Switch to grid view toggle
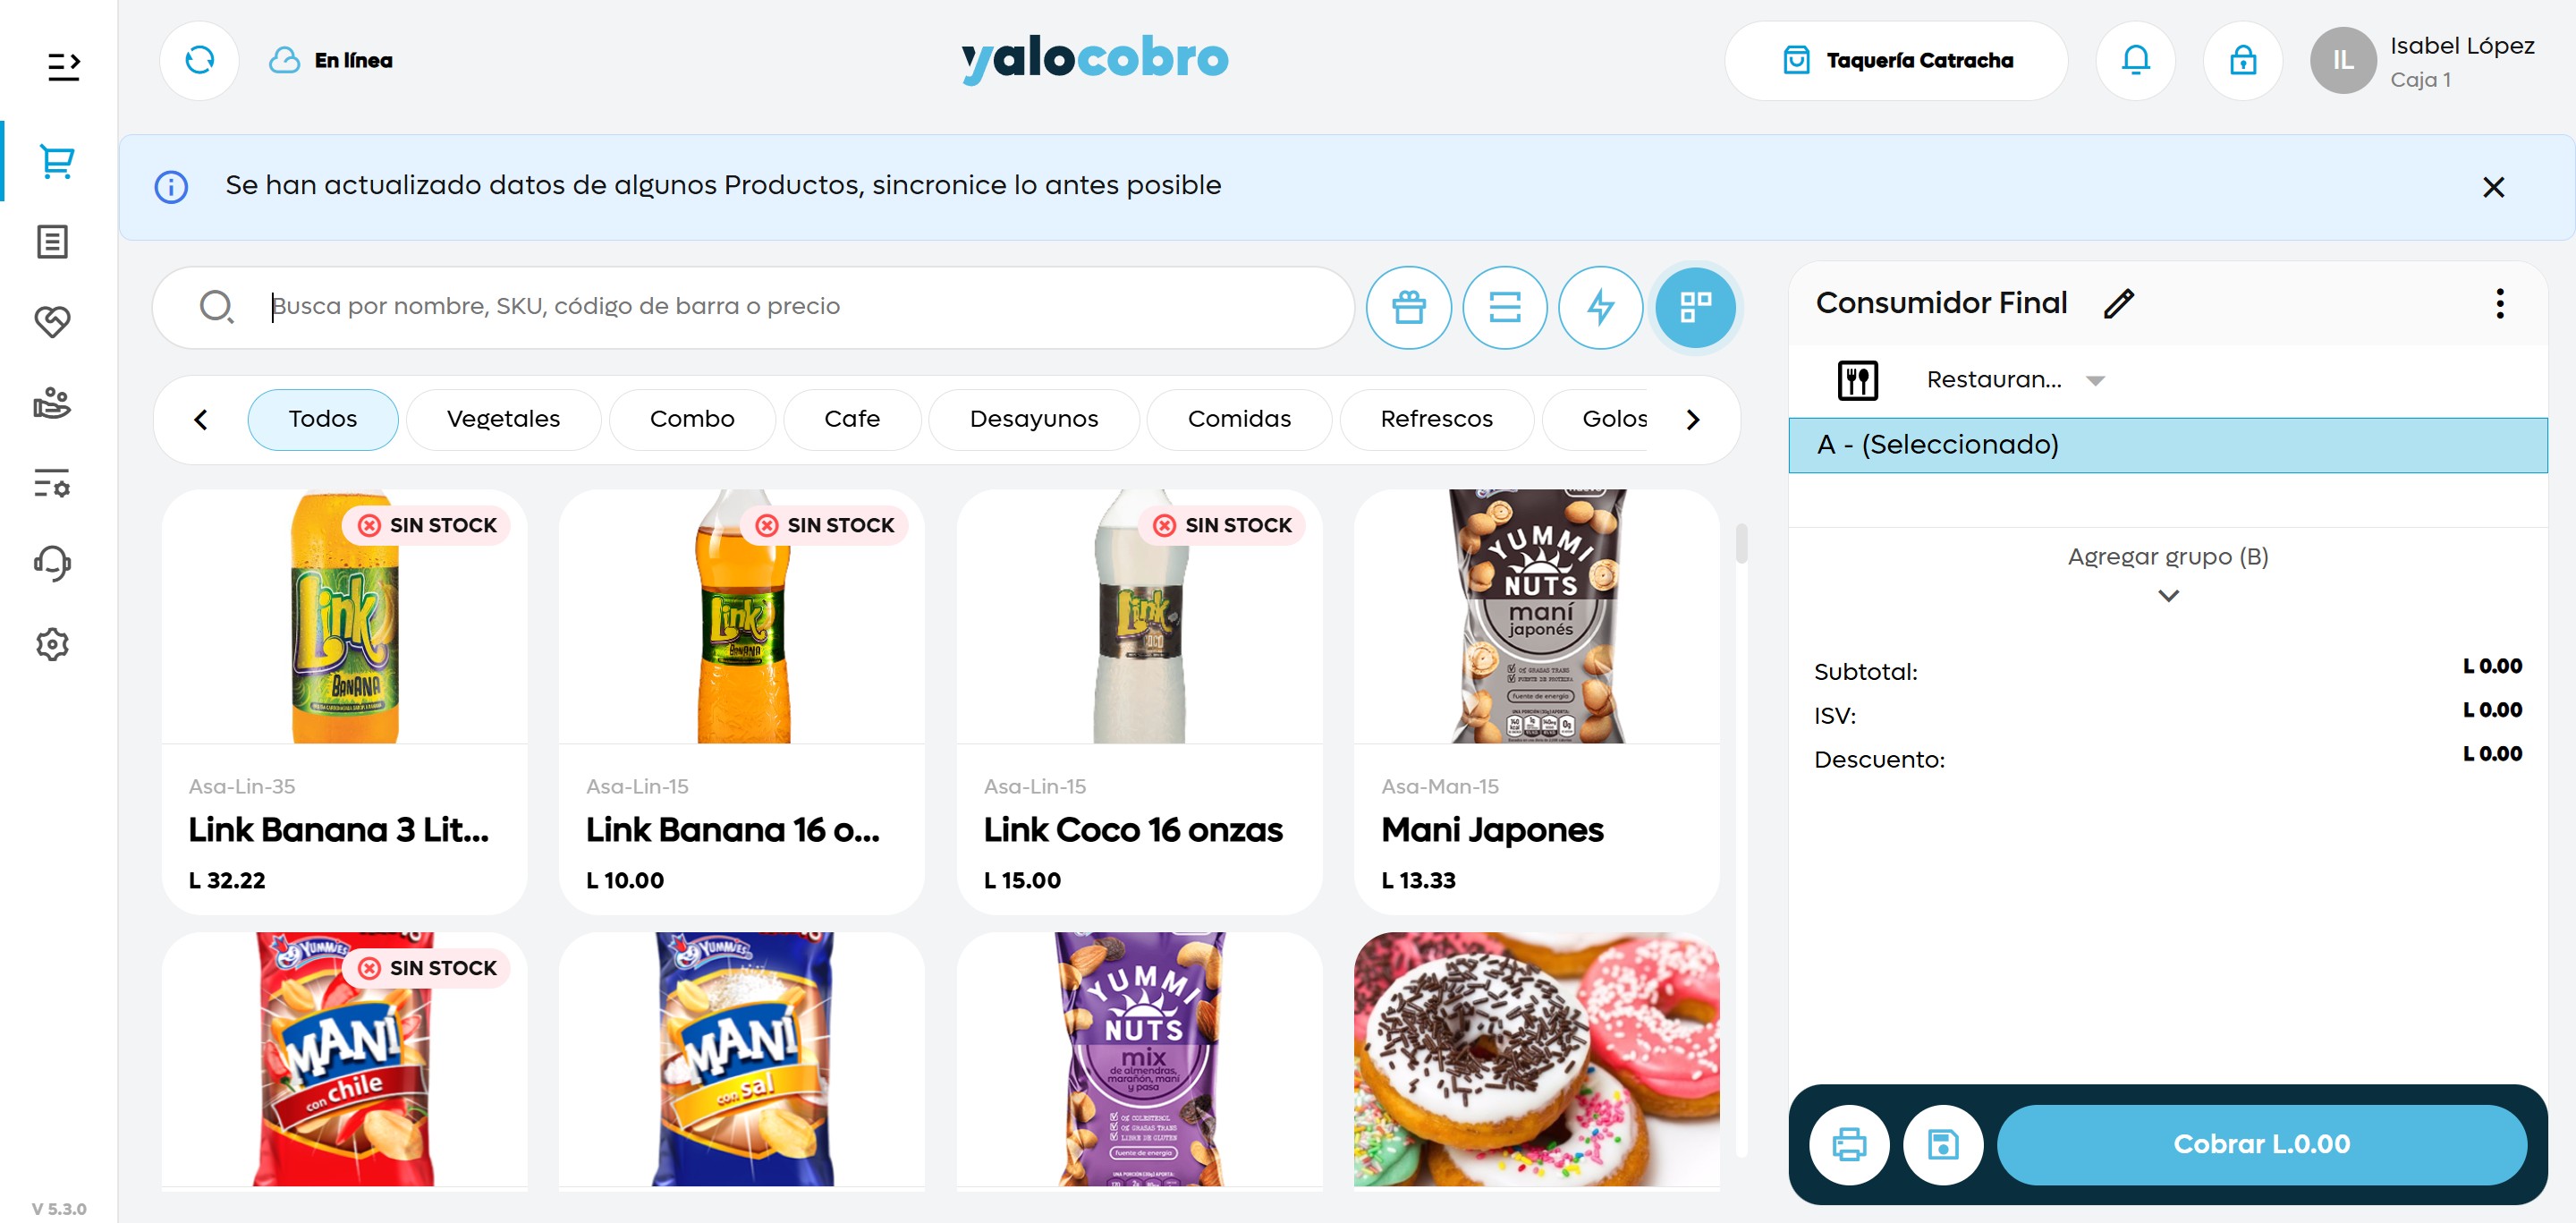 pos(1696,307)
